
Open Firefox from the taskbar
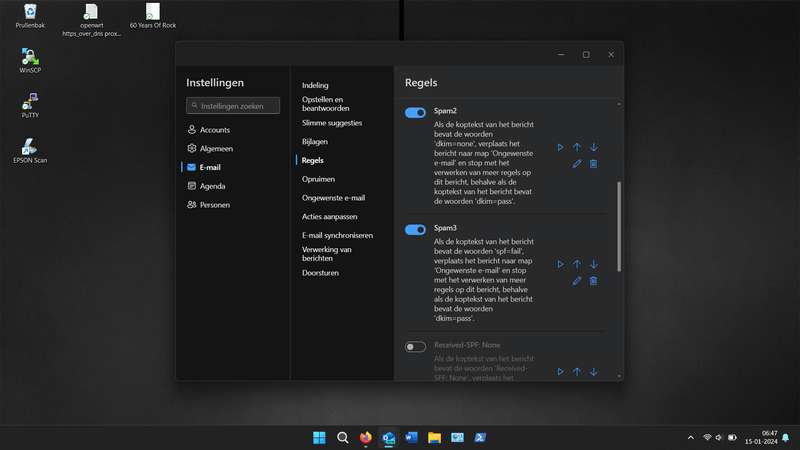[x=365, y=438]
